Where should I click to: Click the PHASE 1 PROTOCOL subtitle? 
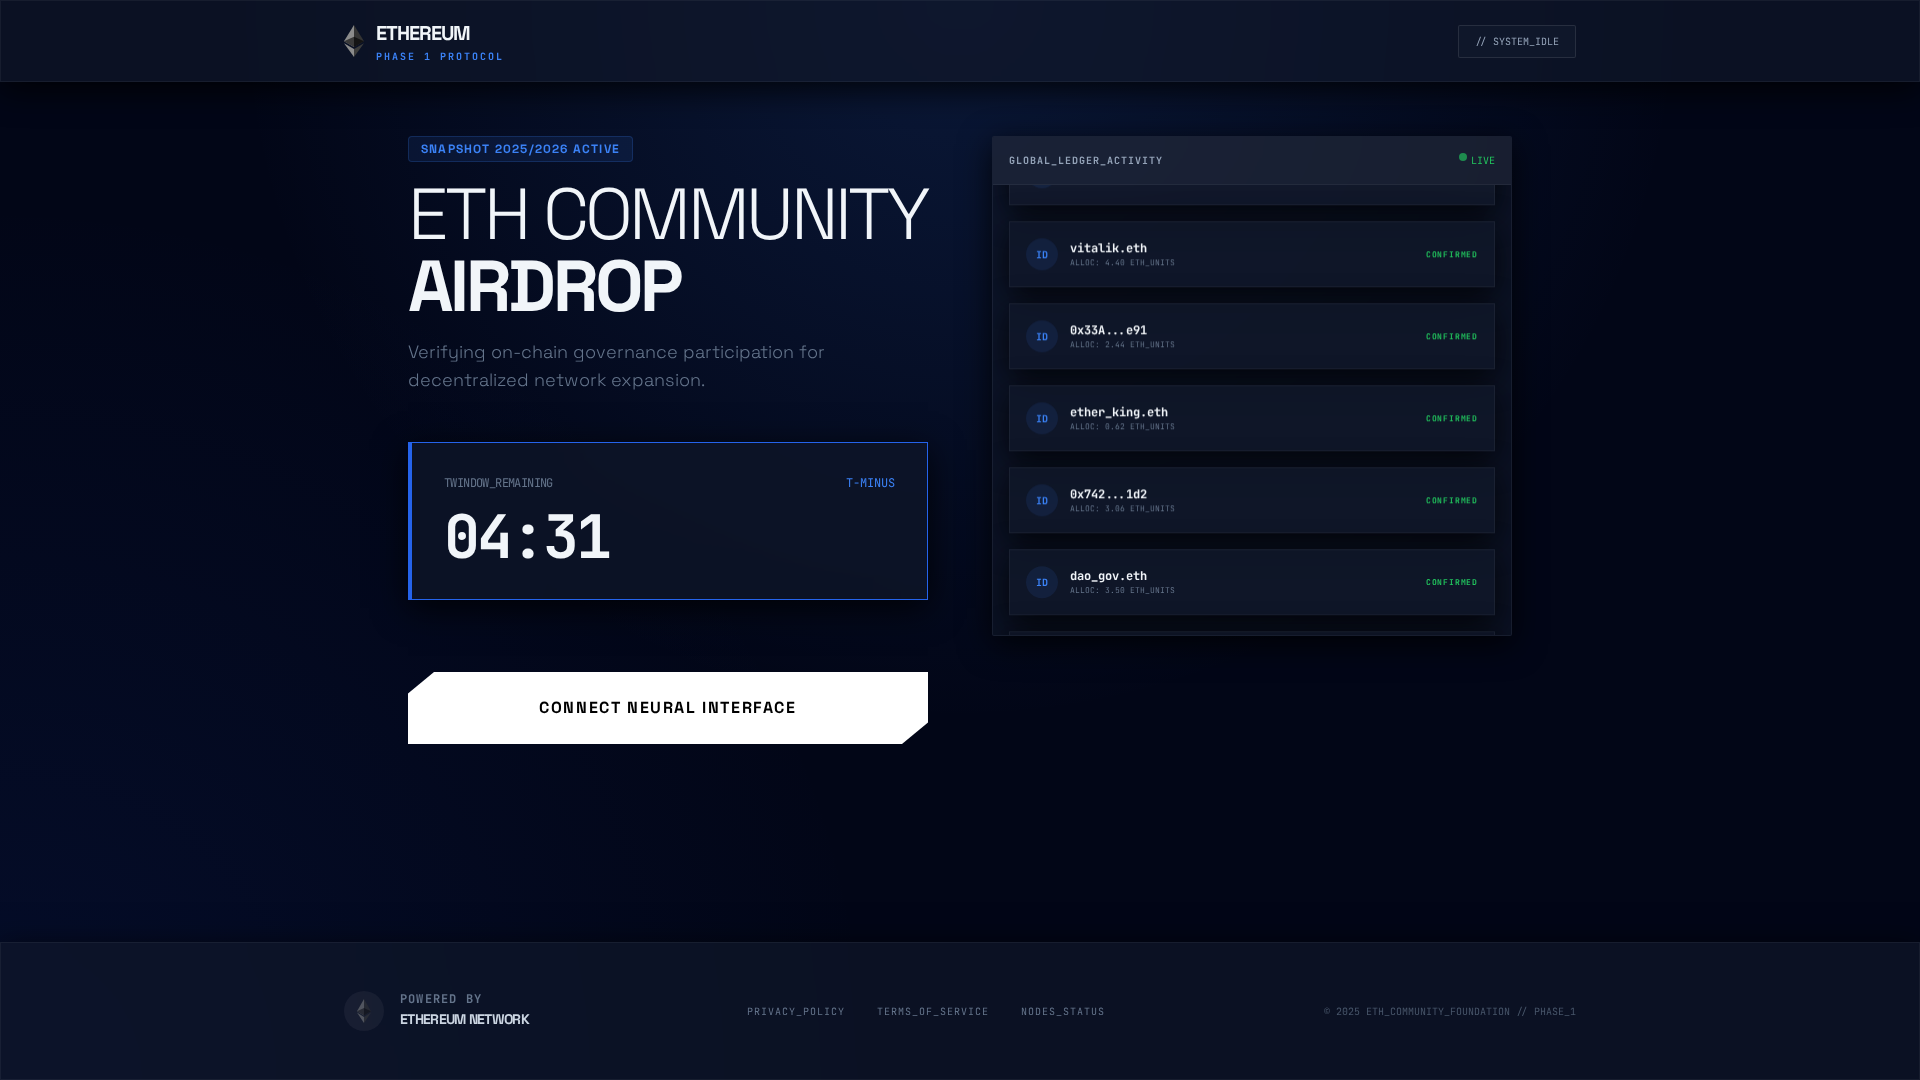tap(439, 57)
